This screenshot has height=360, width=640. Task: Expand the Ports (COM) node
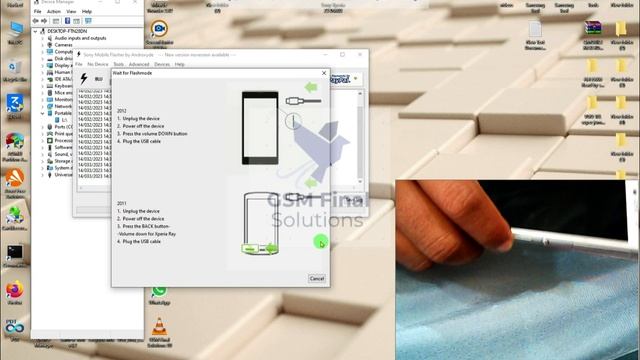pos(42,127)
